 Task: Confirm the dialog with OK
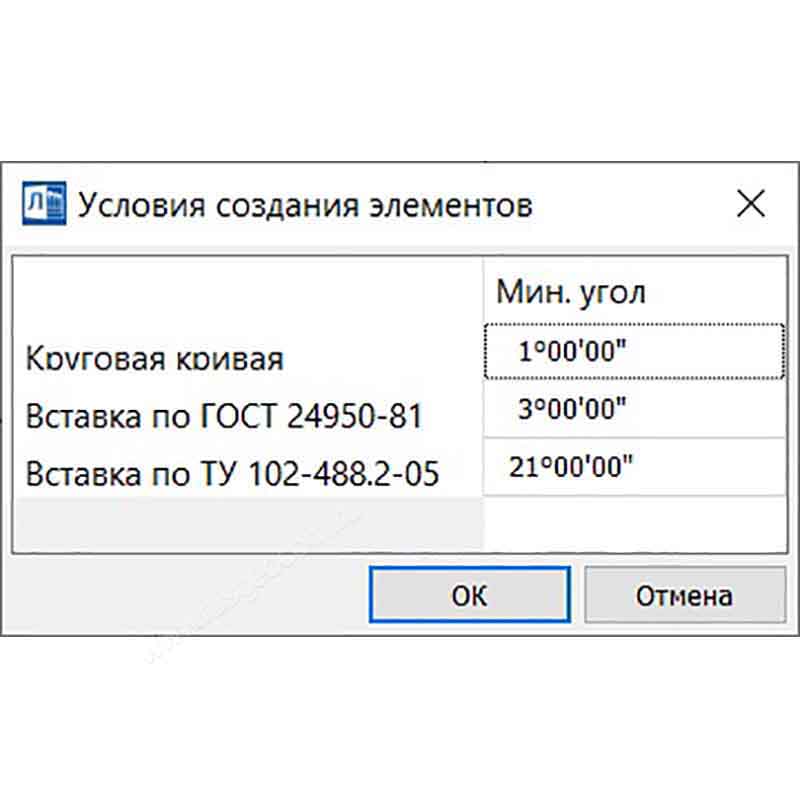tap(469, 594)
